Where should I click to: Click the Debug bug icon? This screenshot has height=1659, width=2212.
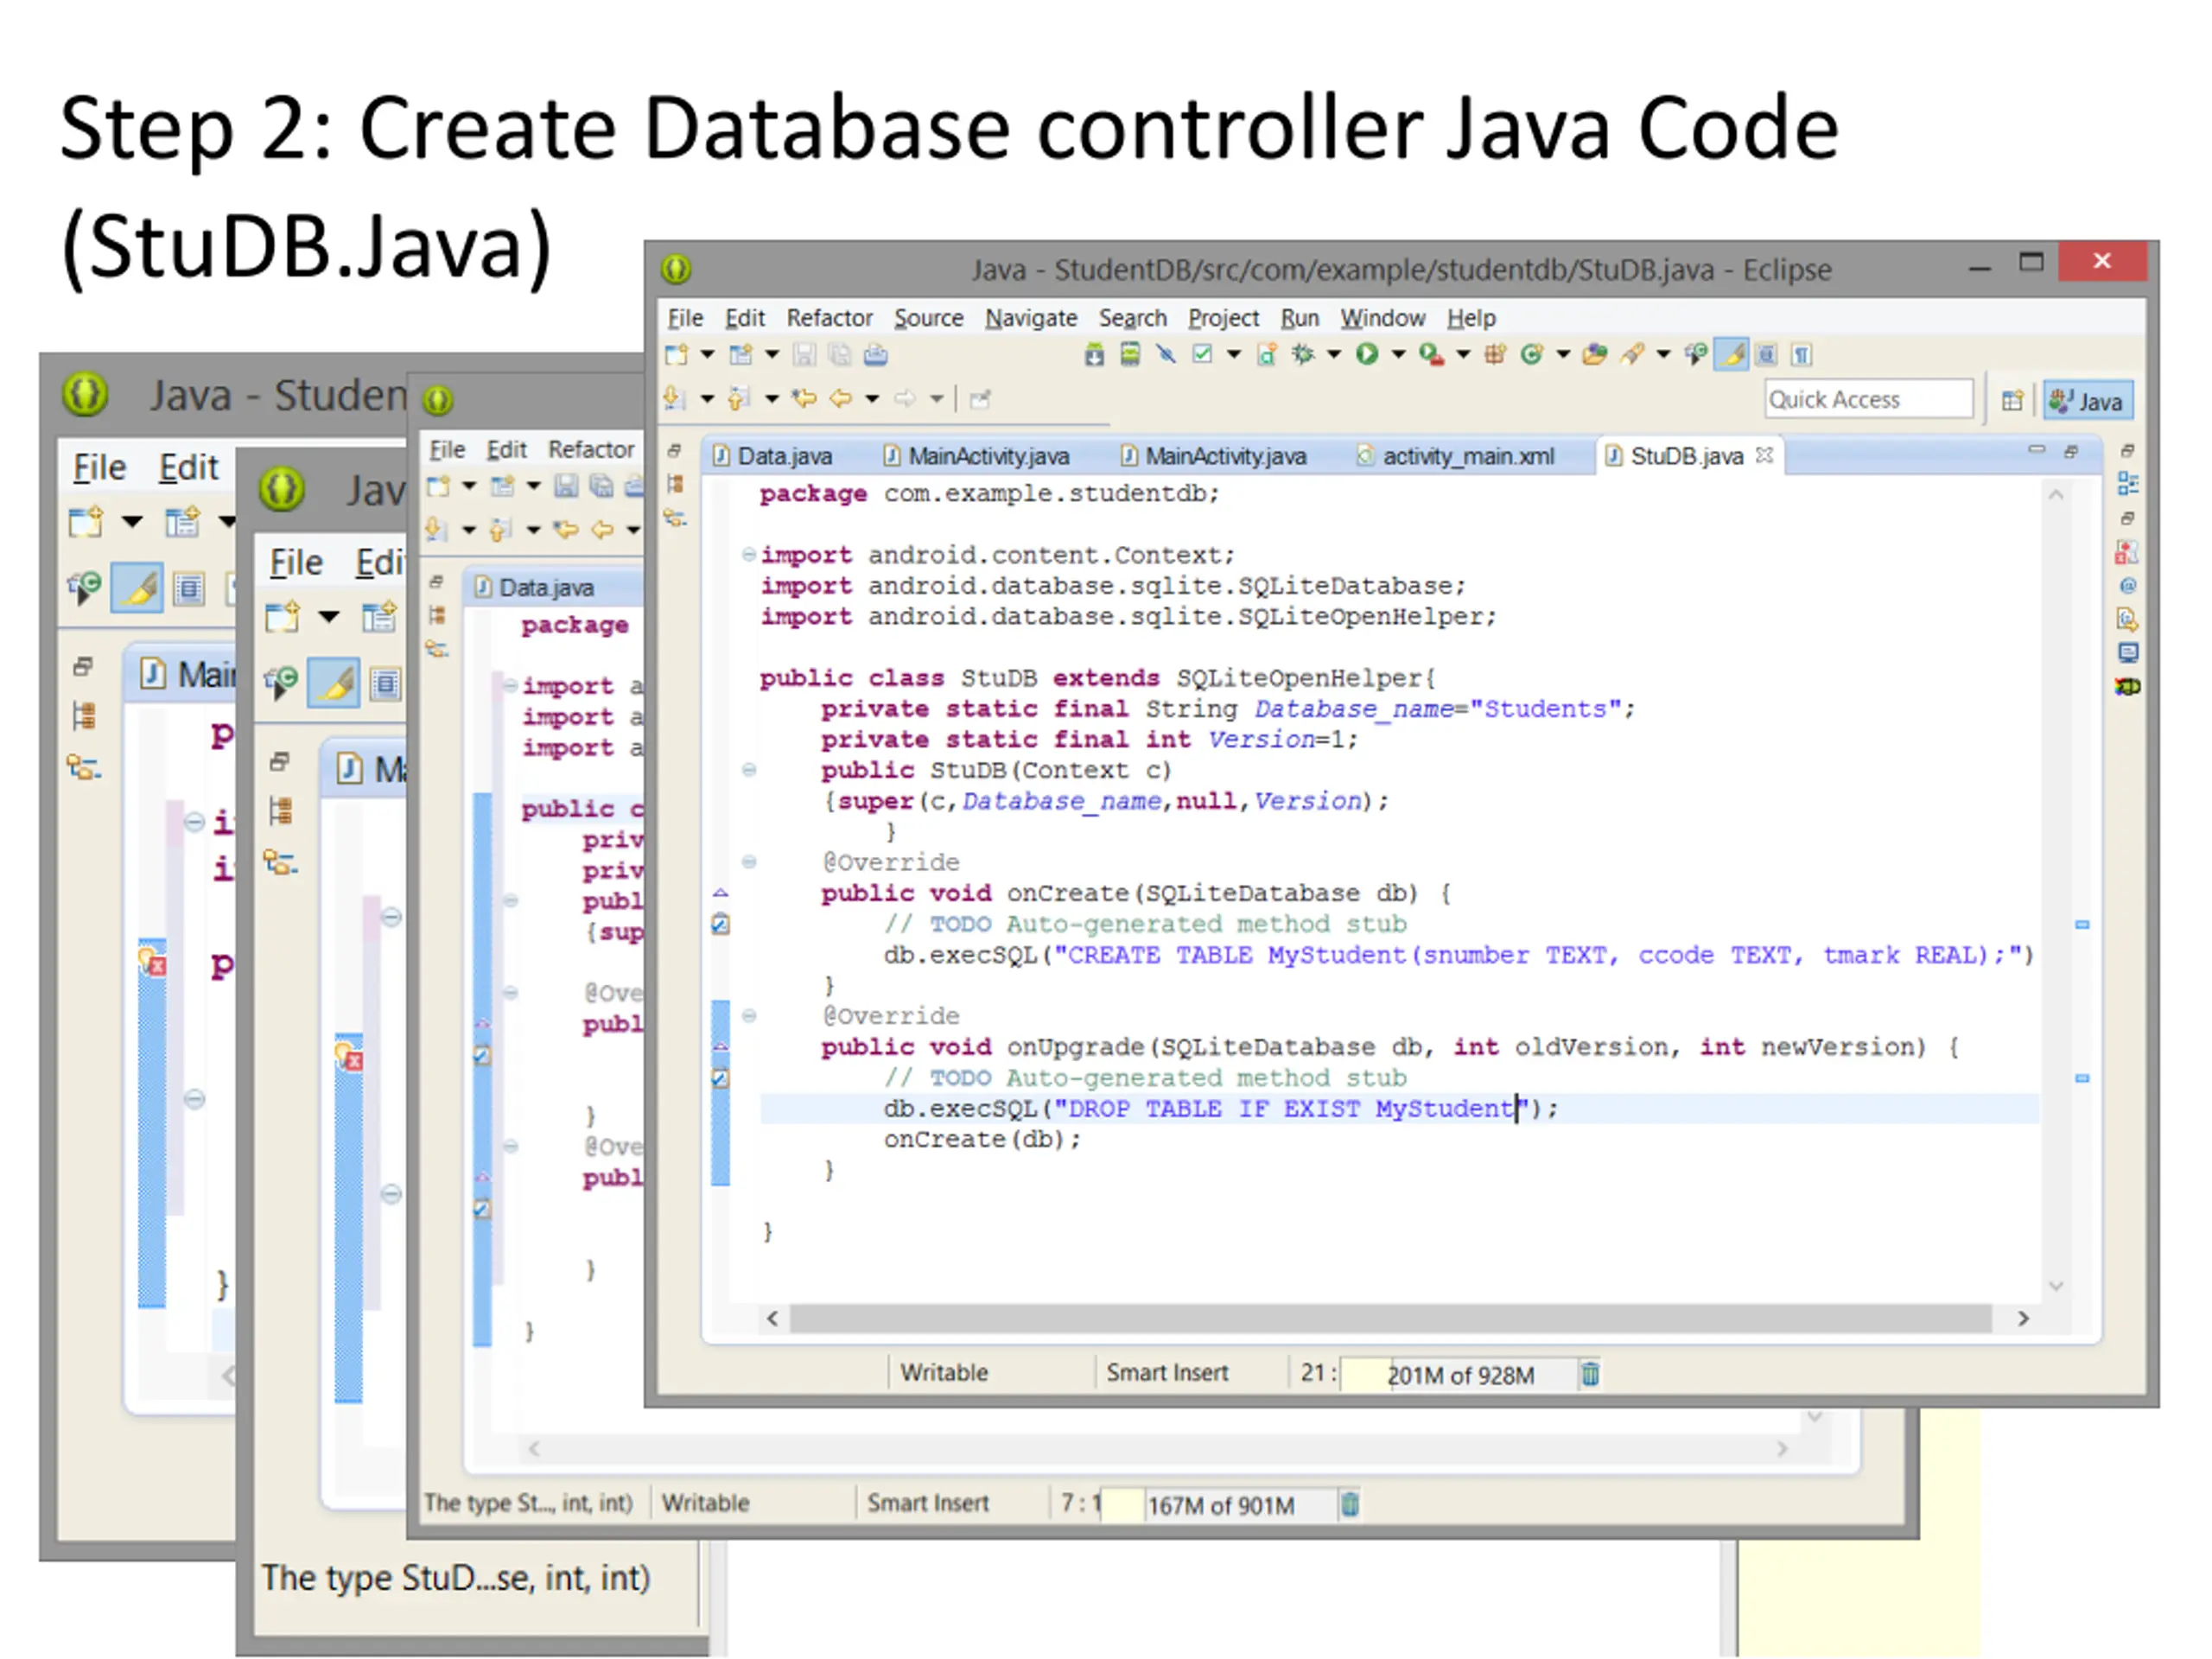[x=1303, y=354]
